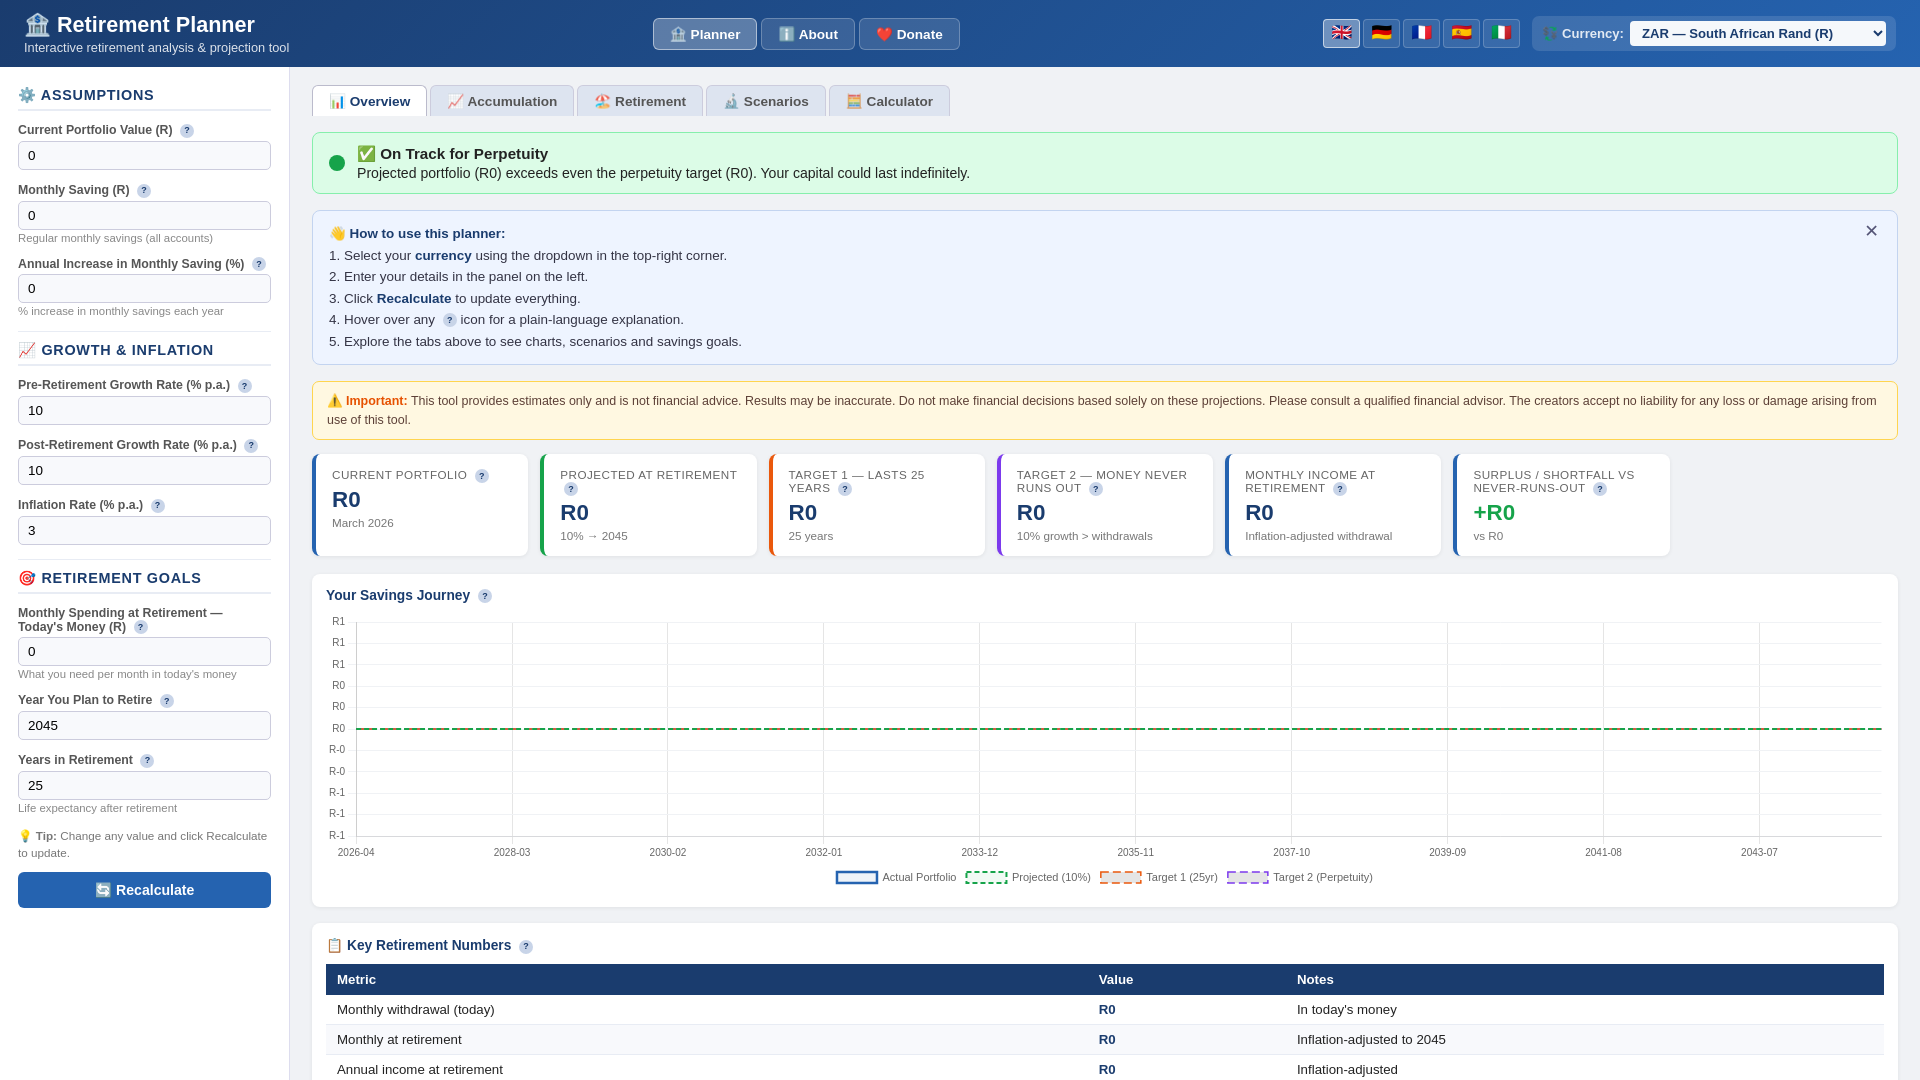
Task: Toggle Actual Portfolio series in chart legend
Action: coord(896,878)
